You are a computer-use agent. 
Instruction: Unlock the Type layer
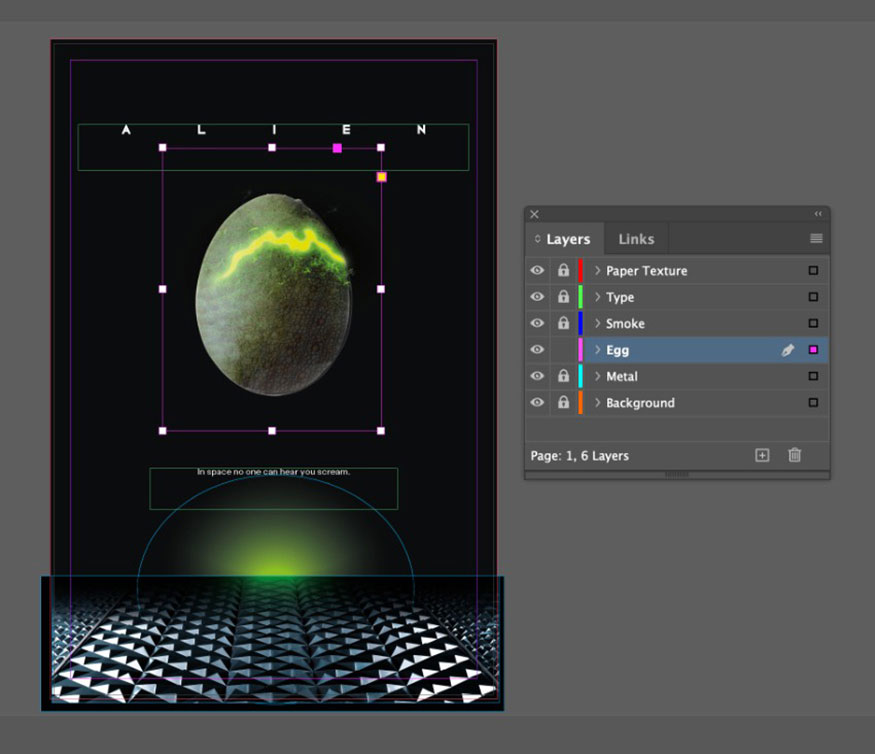pyautogui.click(x=564, y=297)
